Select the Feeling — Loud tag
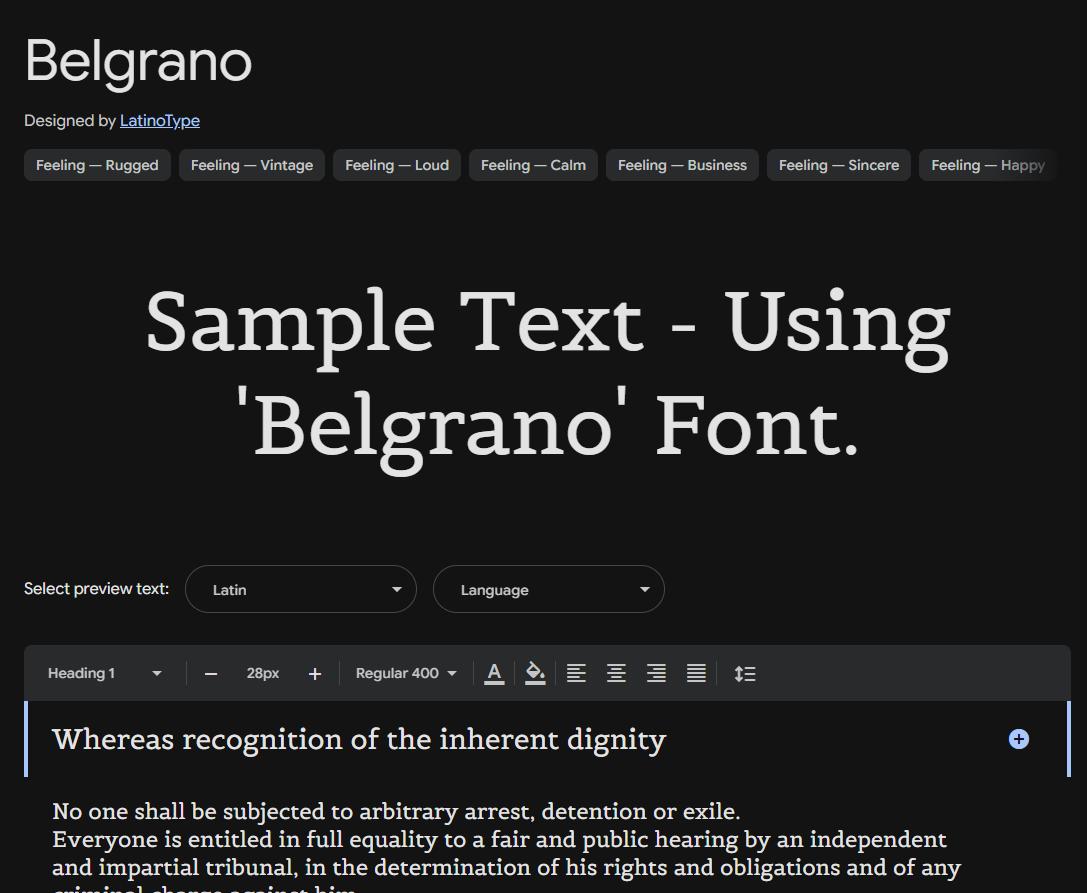Image resolution: width=1087 pixels, height=893 pixels. click(x=397, y=165)
